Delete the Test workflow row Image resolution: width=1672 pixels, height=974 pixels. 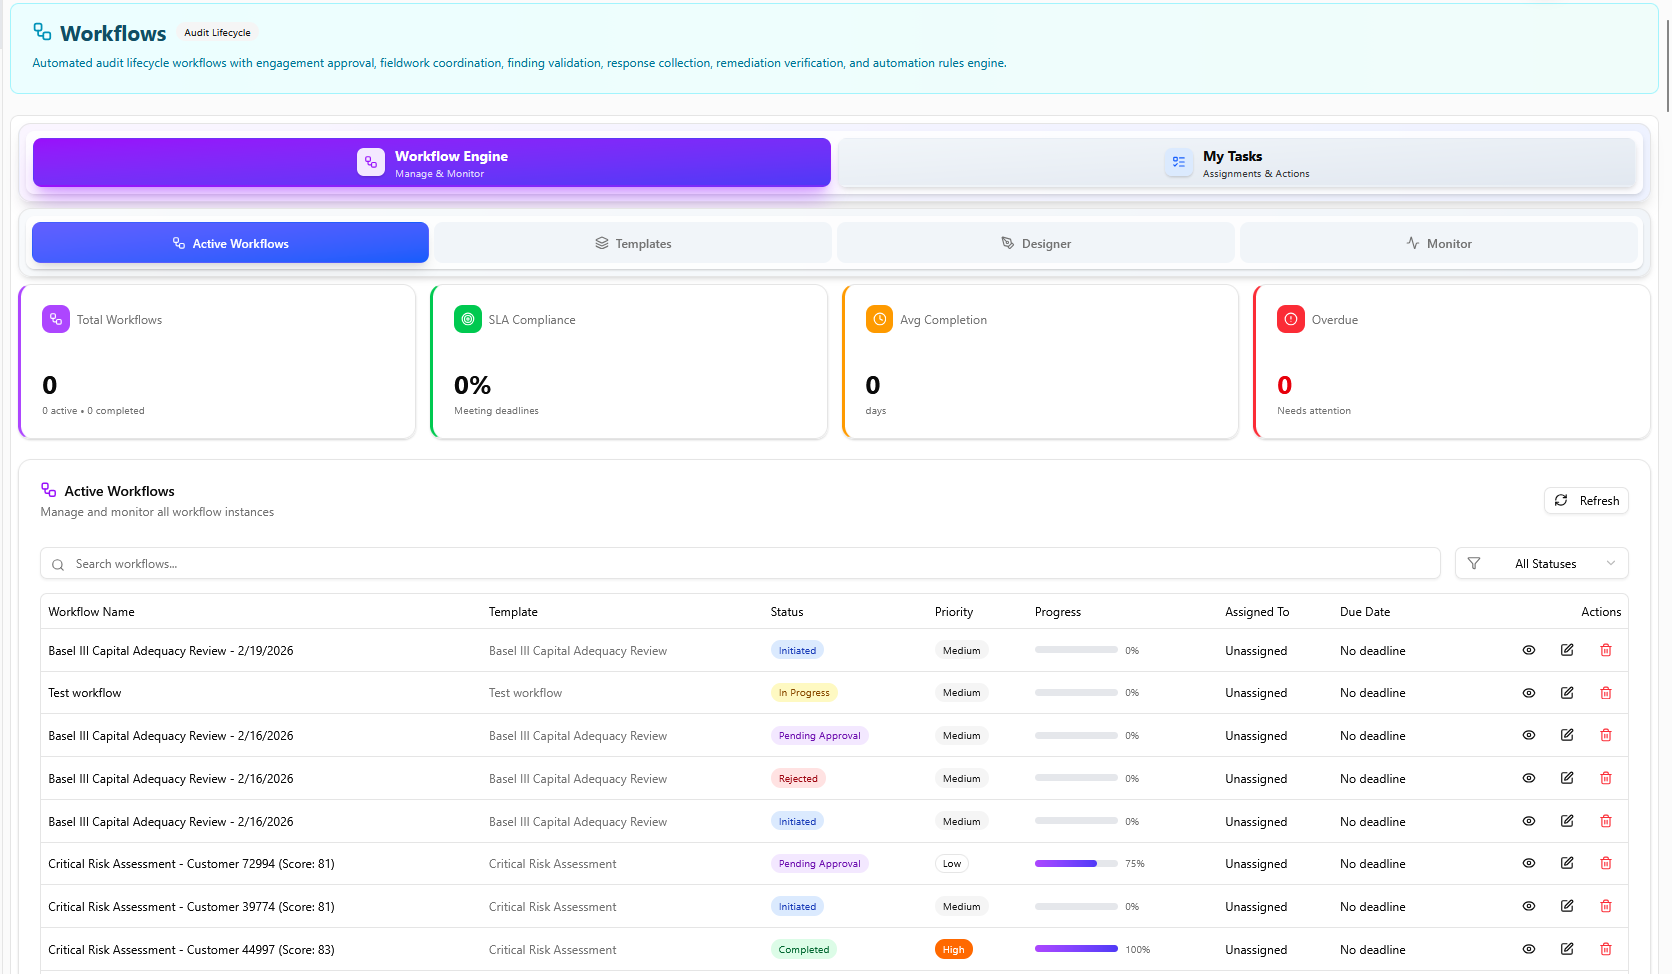click(x=1605, y=693)
